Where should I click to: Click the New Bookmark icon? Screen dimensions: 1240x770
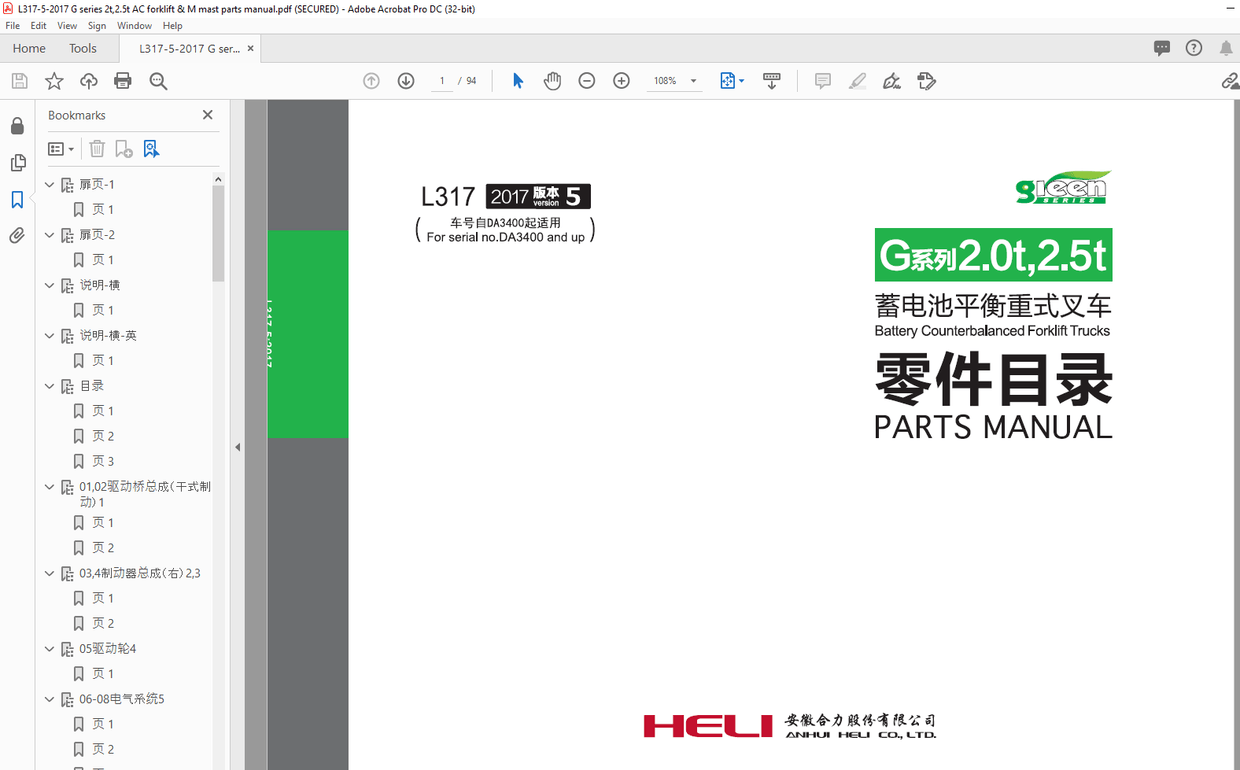pyautogui.click(x=122, y=148)
